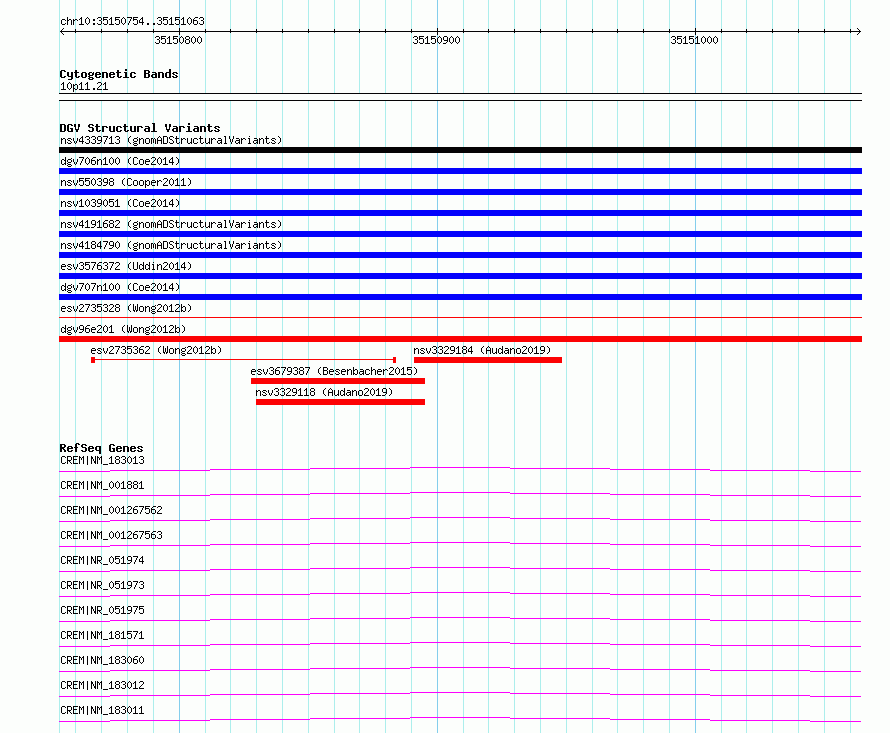Select variant label esv3576372 (Uddin2014)
Viewport: 890px width, 733px height.
coord(126,266)
